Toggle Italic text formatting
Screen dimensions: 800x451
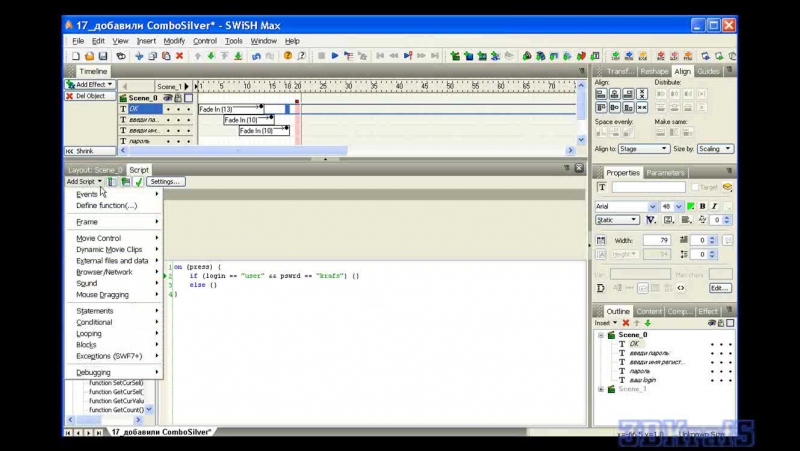(x=714, y=206)
